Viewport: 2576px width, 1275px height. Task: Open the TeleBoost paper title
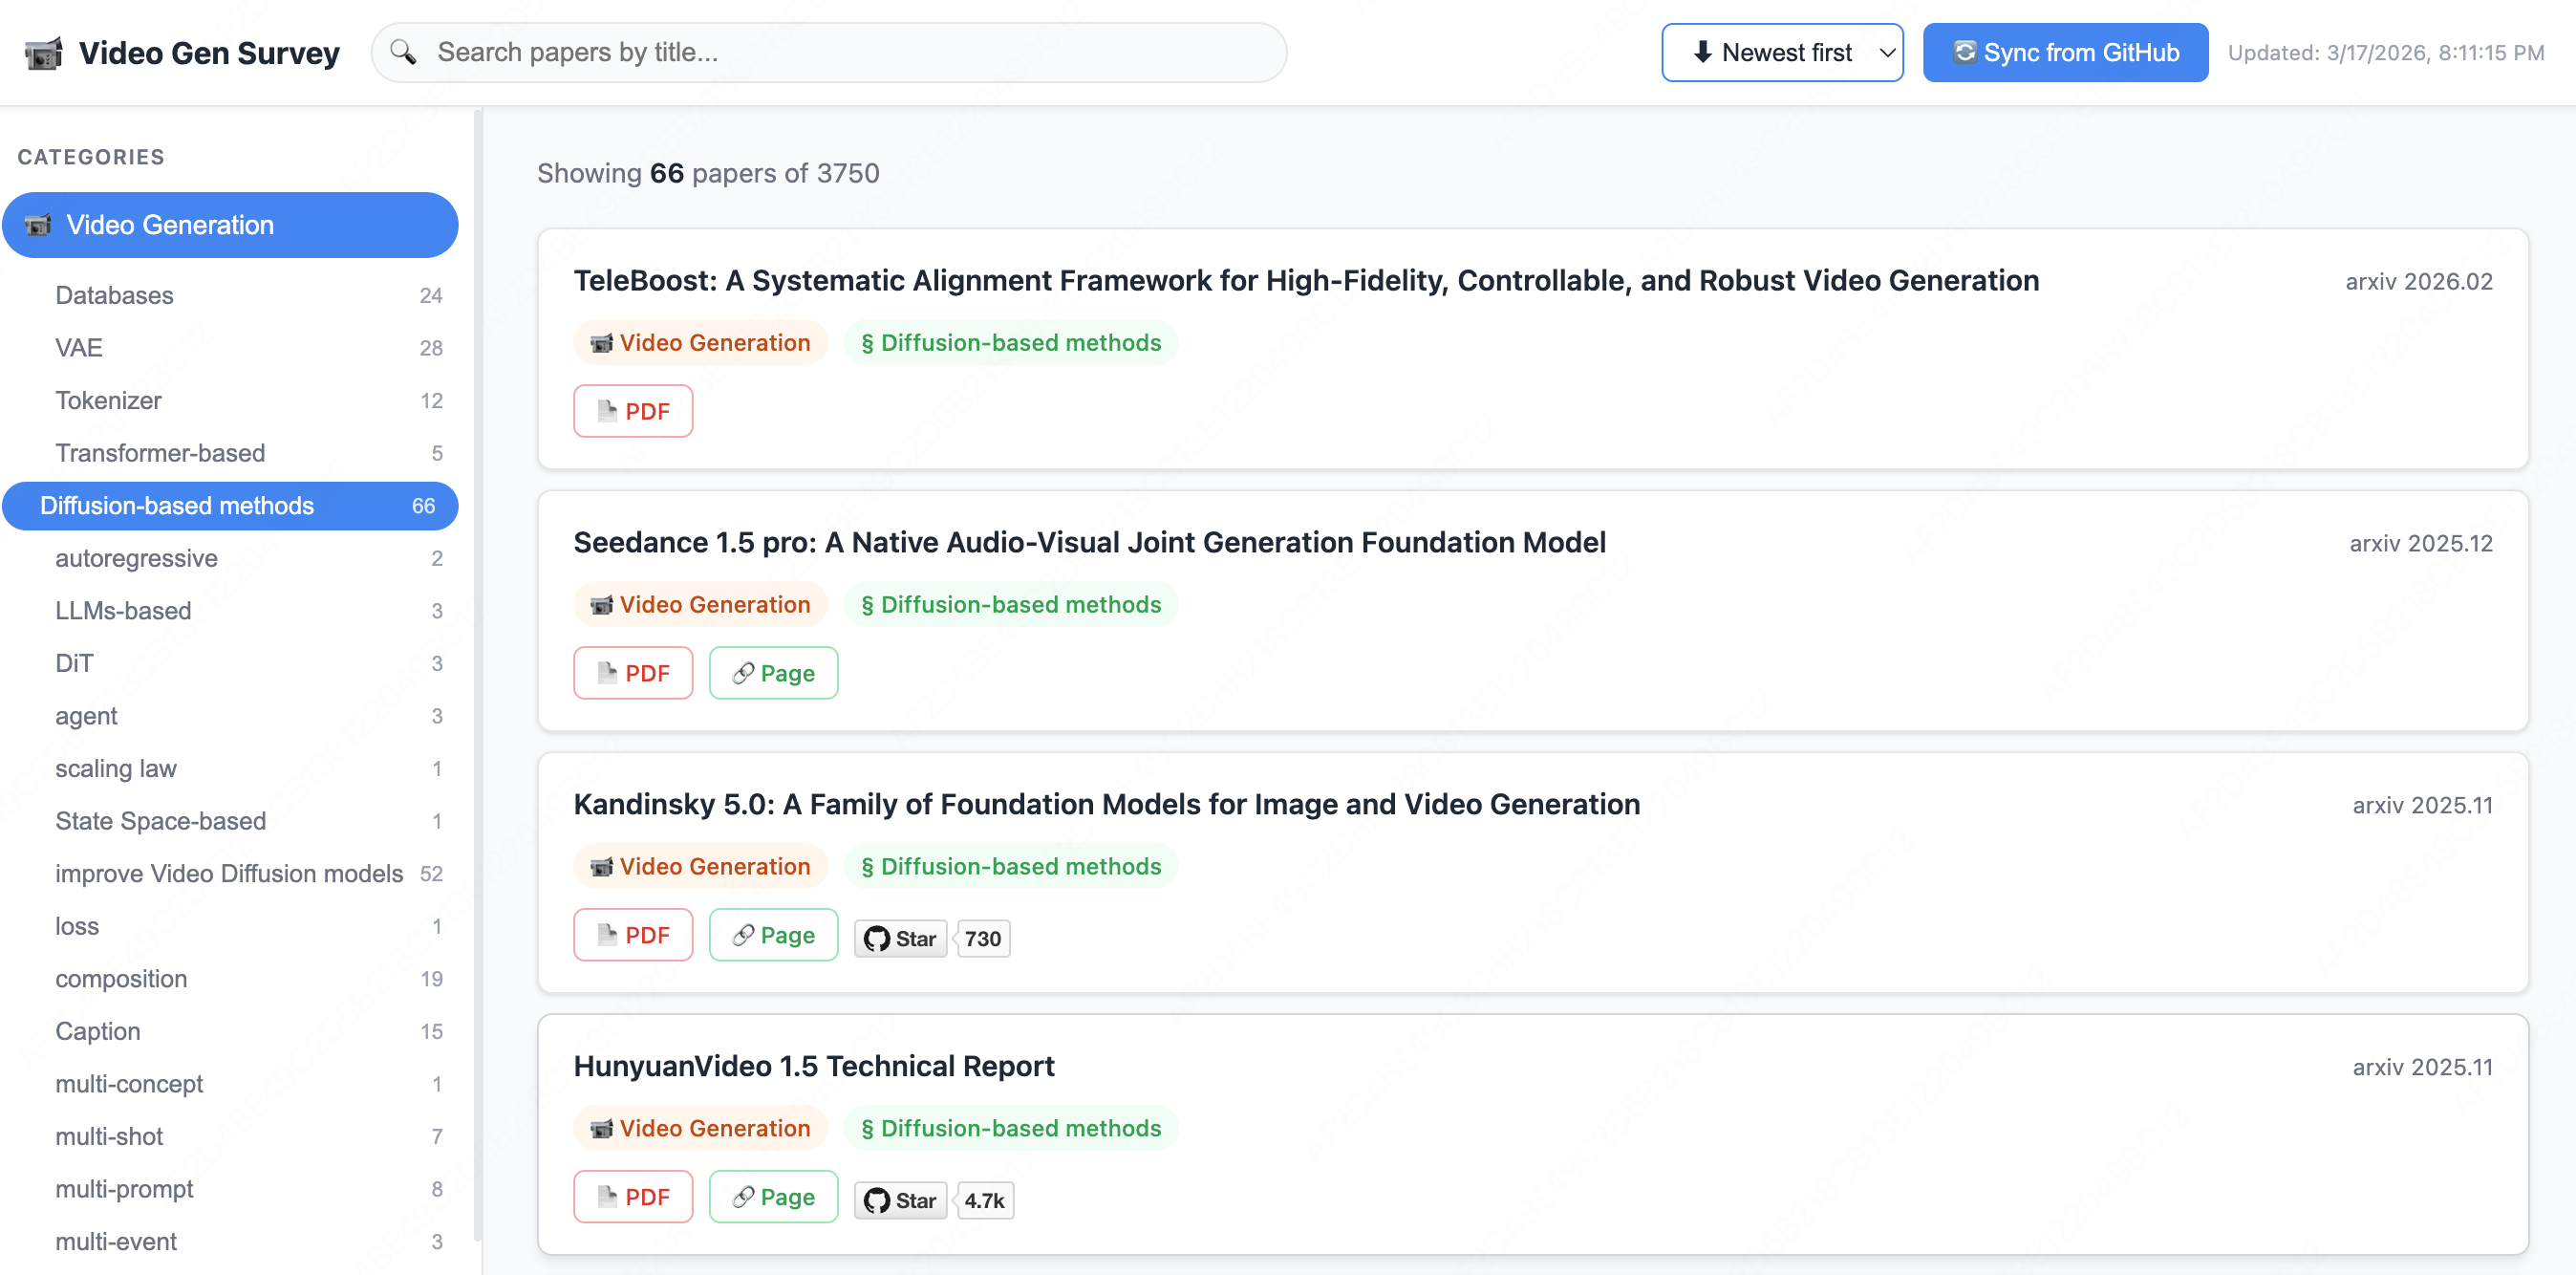pos(1306,281)
